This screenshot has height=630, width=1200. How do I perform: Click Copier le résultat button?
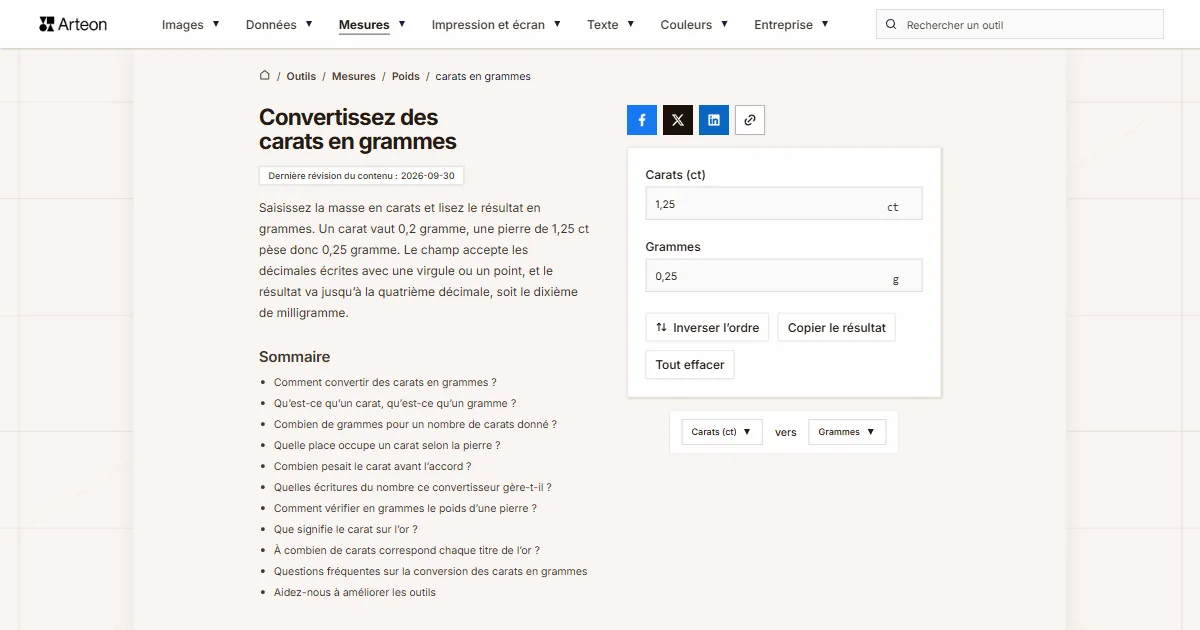[837, 327]
